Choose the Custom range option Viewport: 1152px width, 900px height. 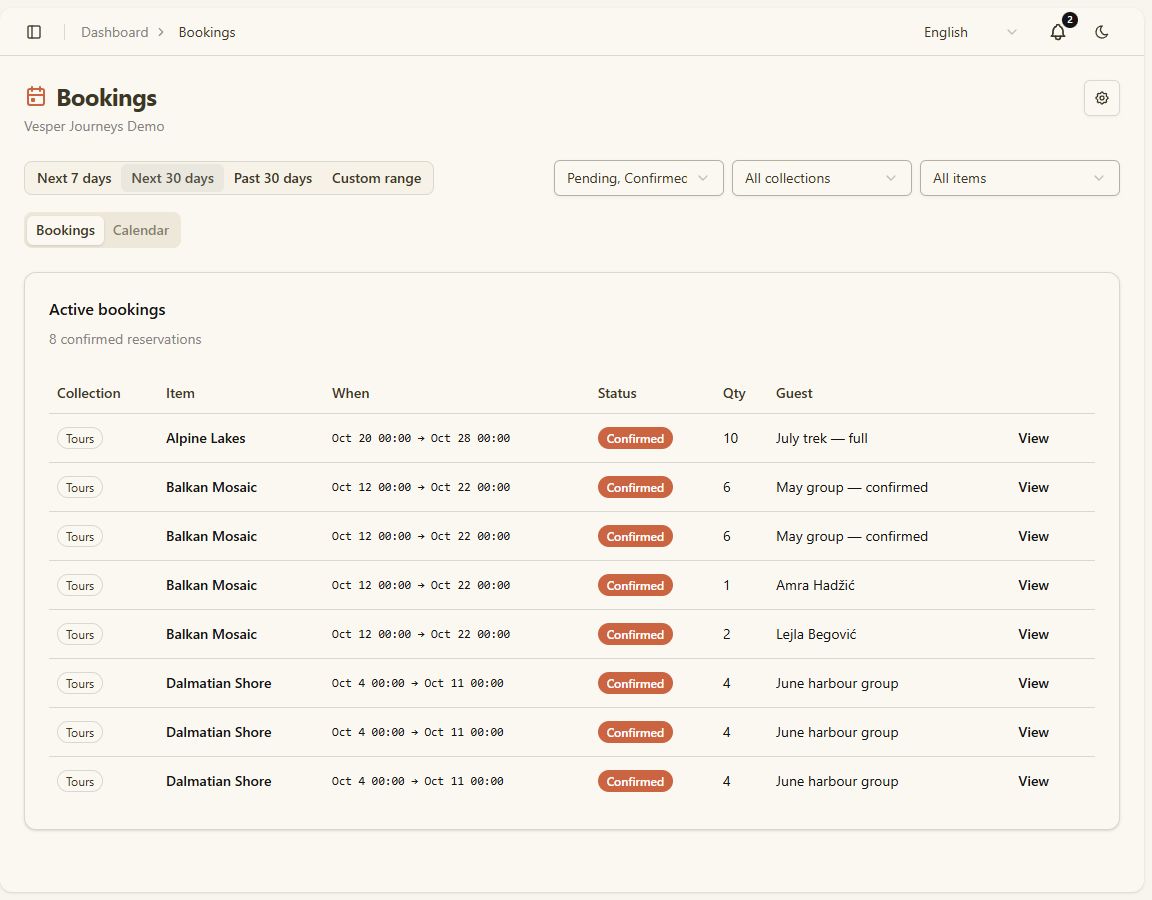tap(376, 178)
